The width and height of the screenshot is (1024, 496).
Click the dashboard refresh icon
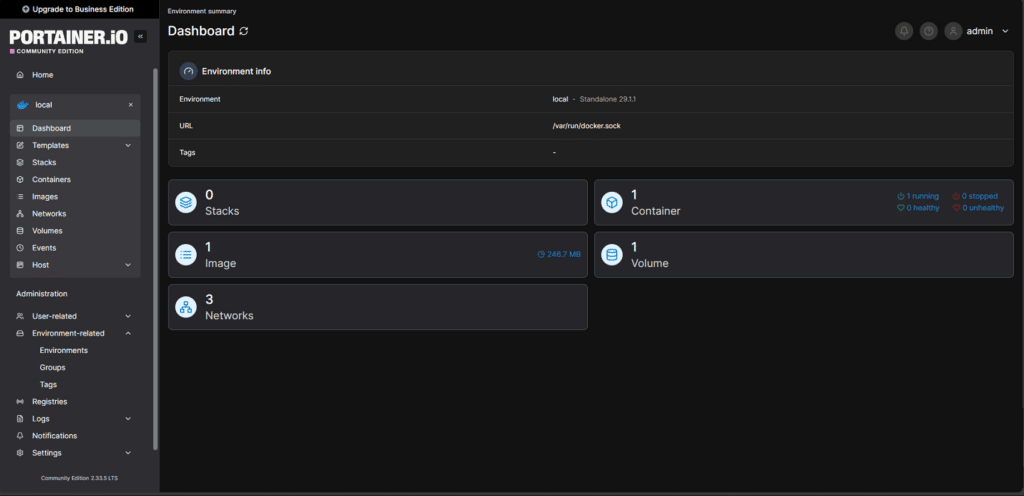pyautogui.click(x=244, y=31)
